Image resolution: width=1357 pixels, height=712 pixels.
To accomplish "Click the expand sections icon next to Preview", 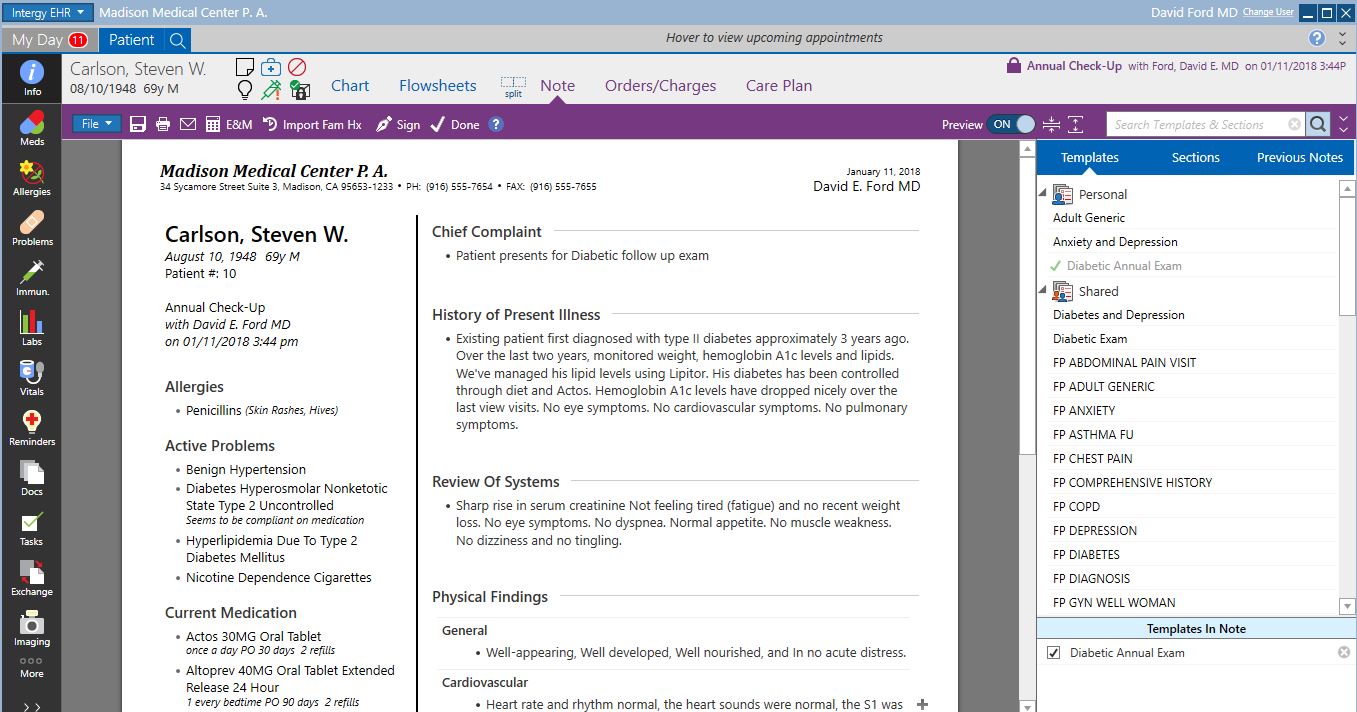I will pyautogui.click(x=1076, y=125).
